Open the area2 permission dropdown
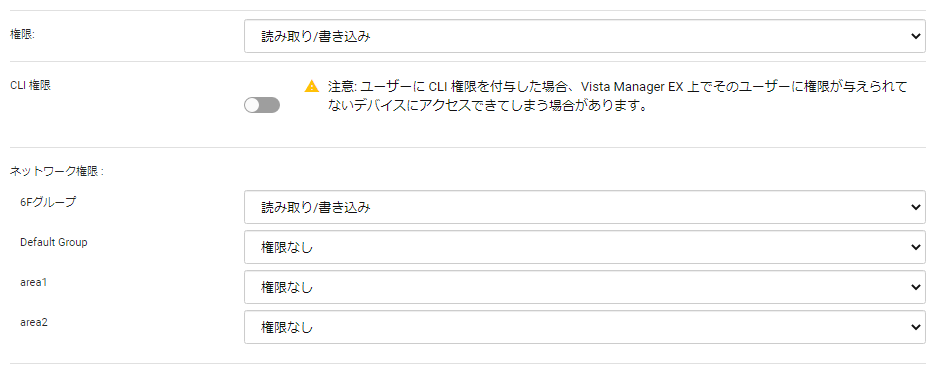Image resolution: width=936 pixels, height=374 pixels. click(584, 327)
